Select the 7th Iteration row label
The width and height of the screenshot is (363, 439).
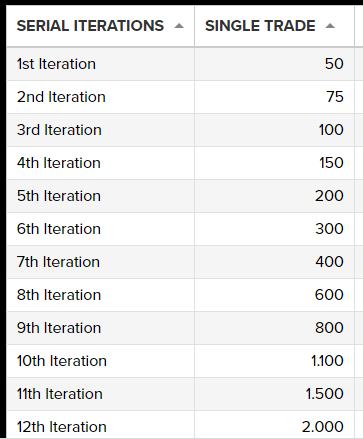tap(58, 262)
